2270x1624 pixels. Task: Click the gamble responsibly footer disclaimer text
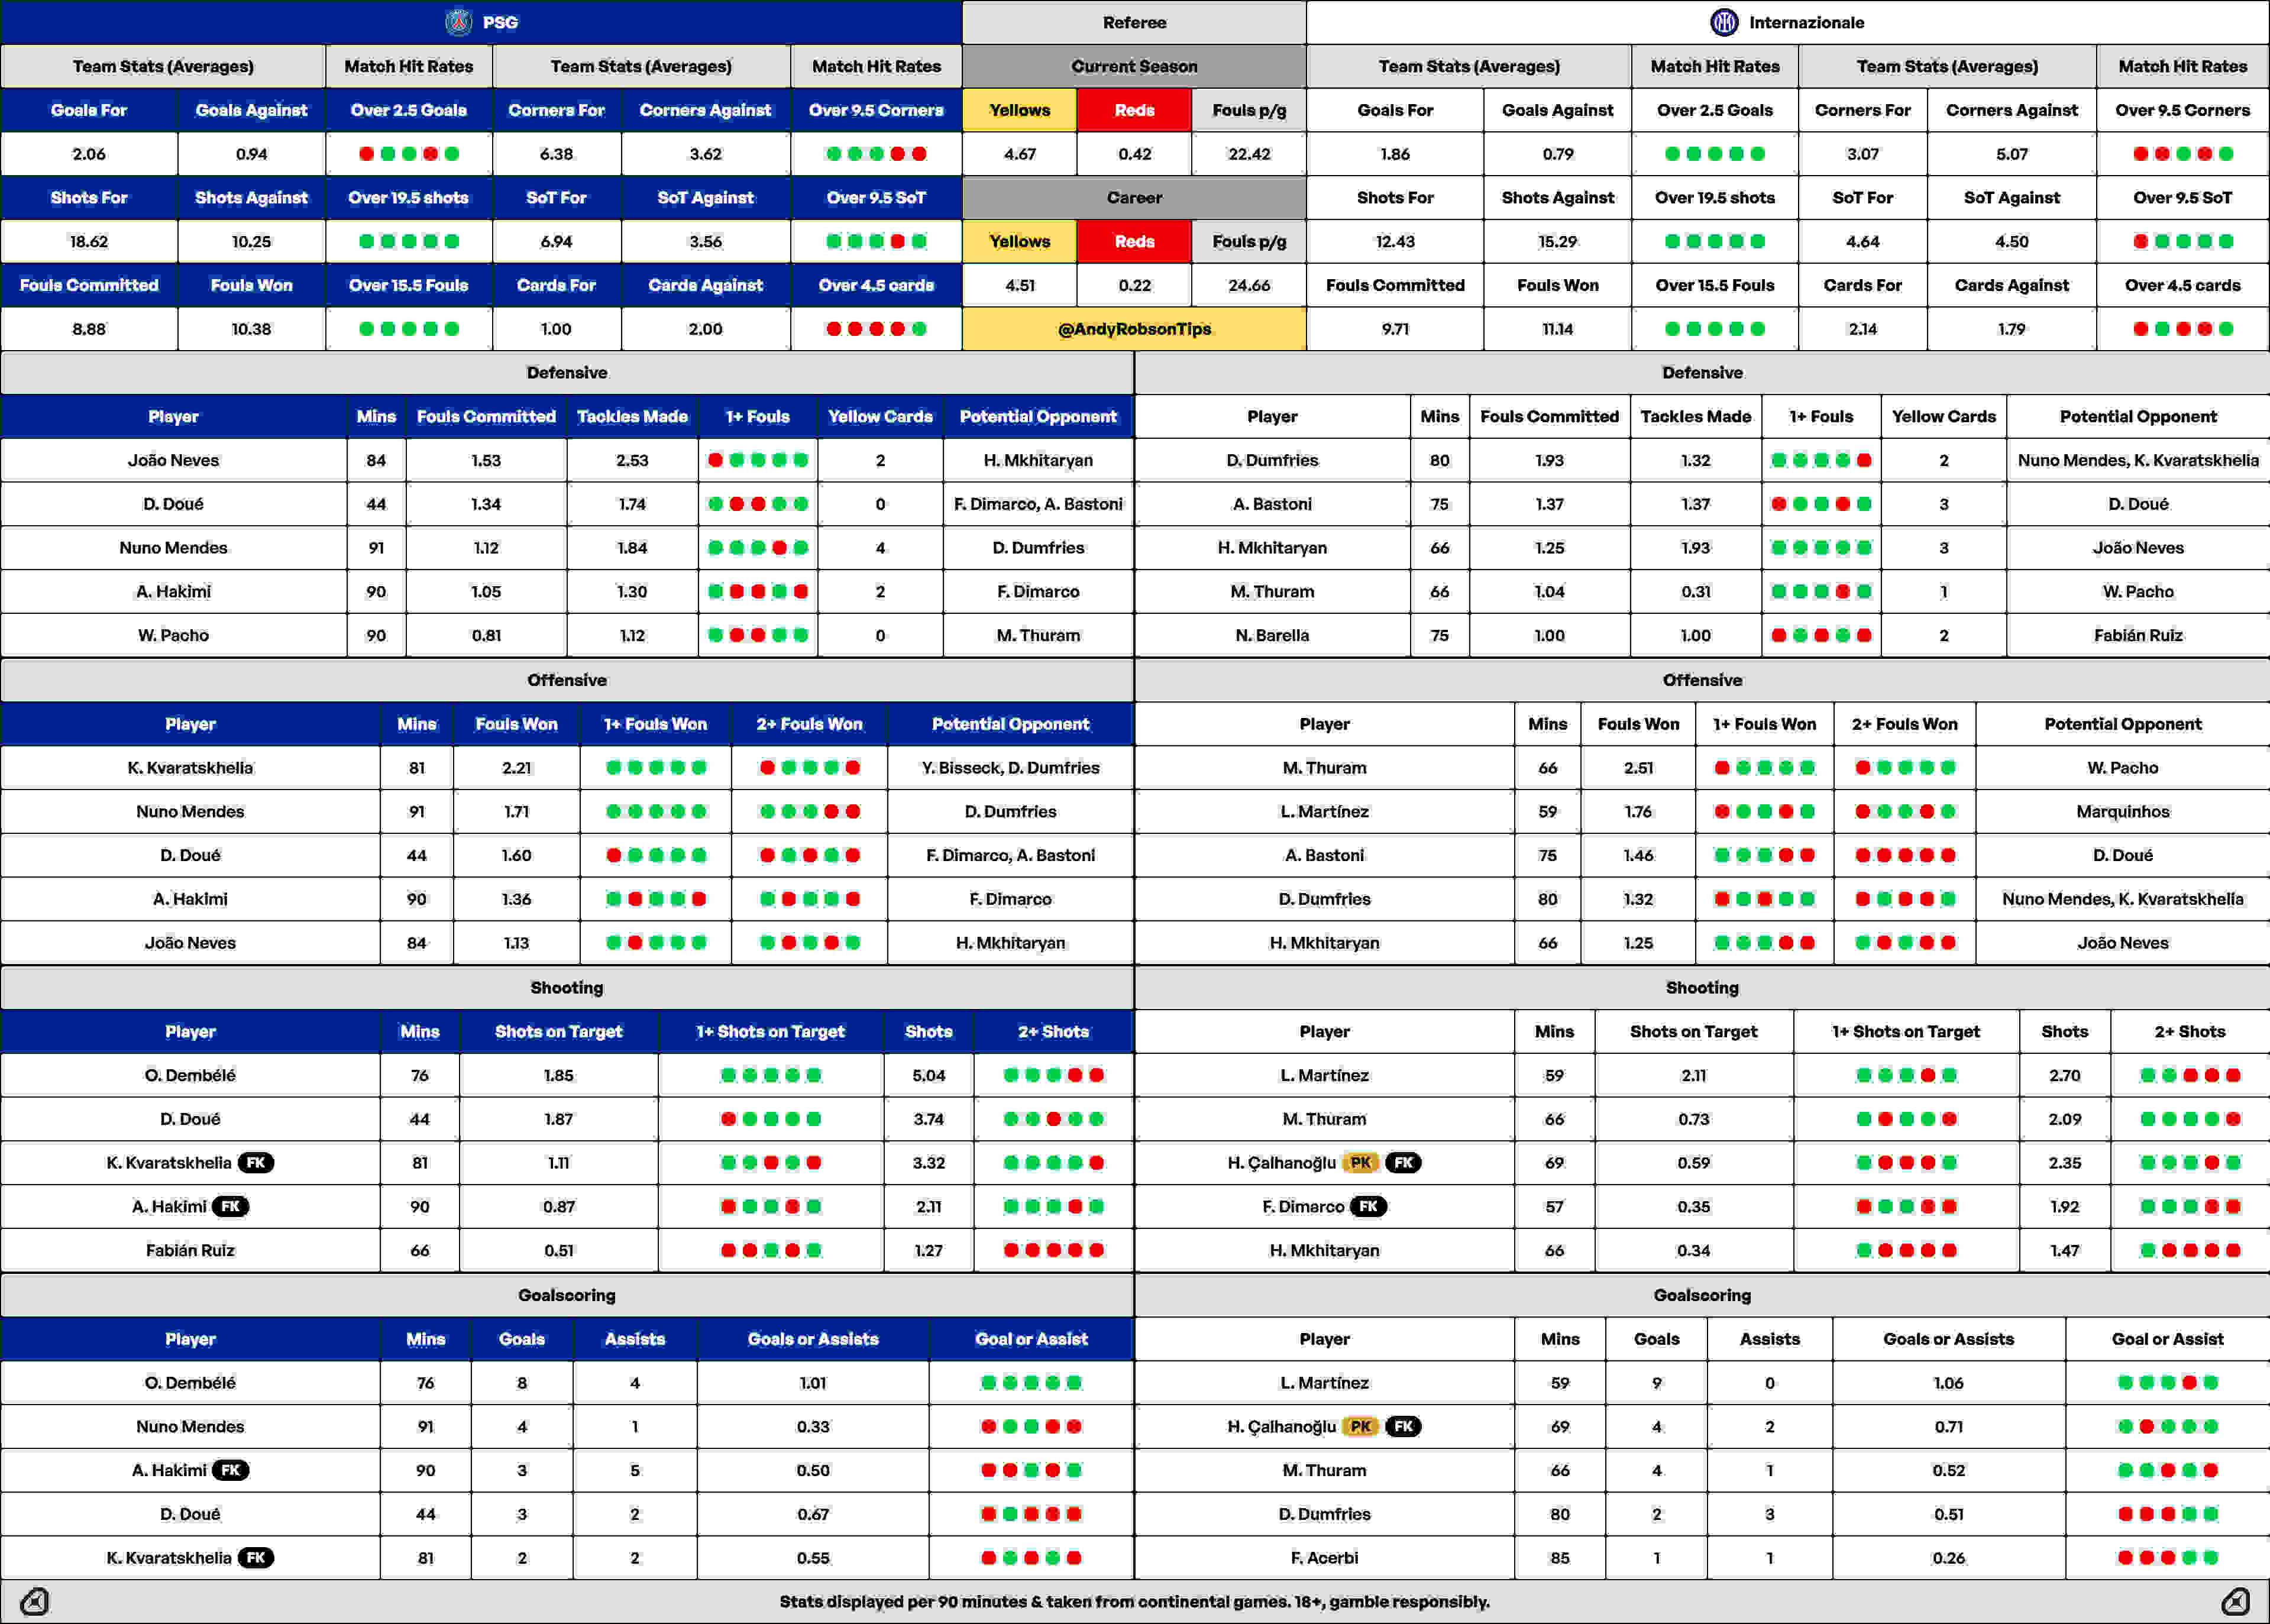click(1134, 1602)
